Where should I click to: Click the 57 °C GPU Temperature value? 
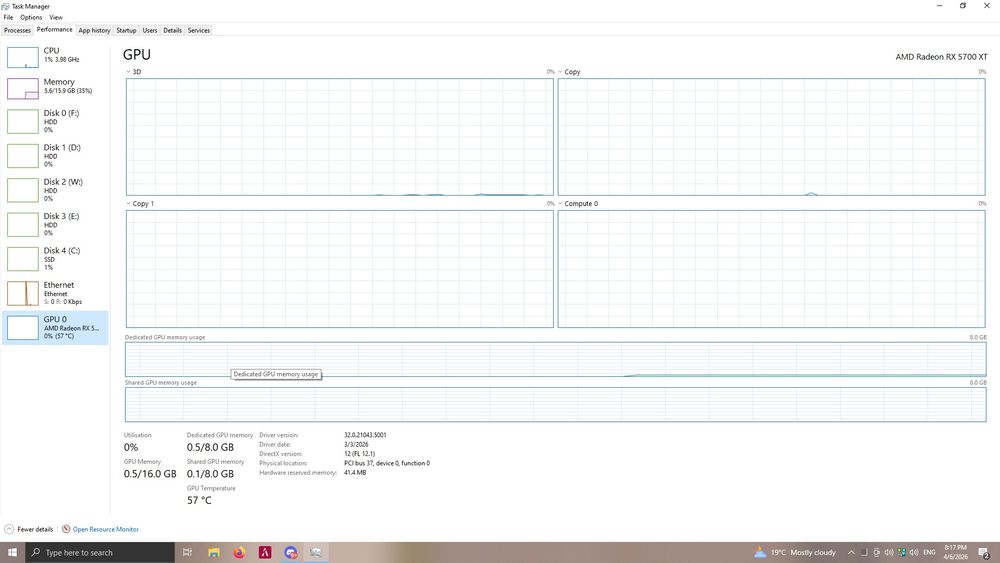pyautogui.click(x=199, y=501)
